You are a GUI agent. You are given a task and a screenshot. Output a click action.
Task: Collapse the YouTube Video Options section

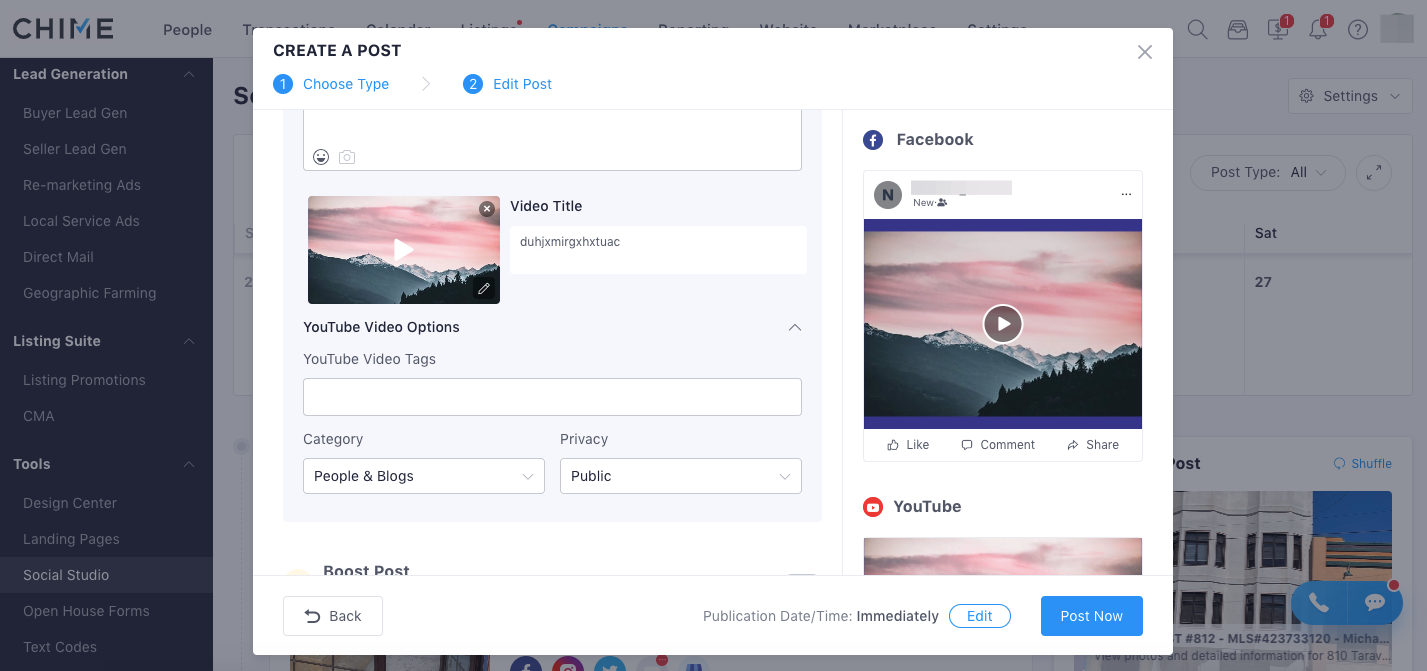tap(795, 327)
